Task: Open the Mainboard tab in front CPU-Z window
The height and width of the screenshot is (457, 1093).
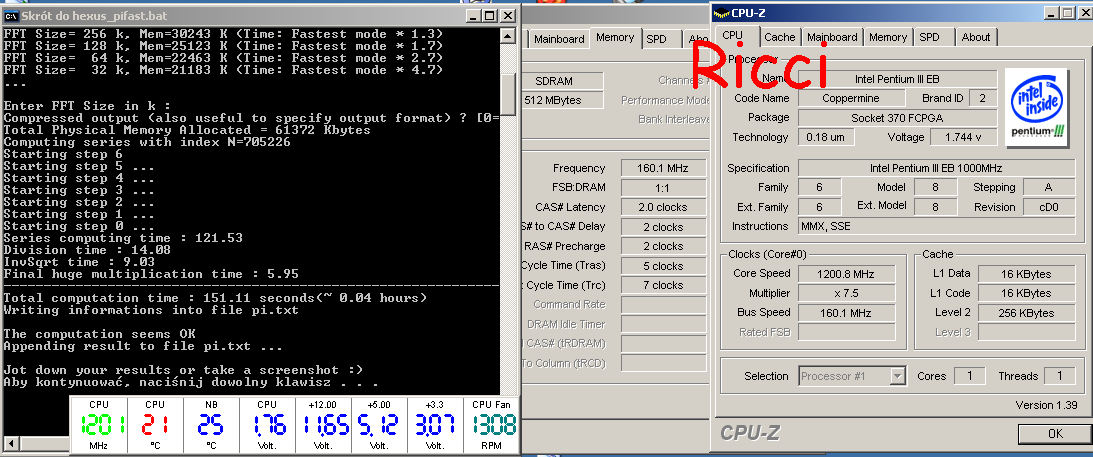Action: click(832, 37)
